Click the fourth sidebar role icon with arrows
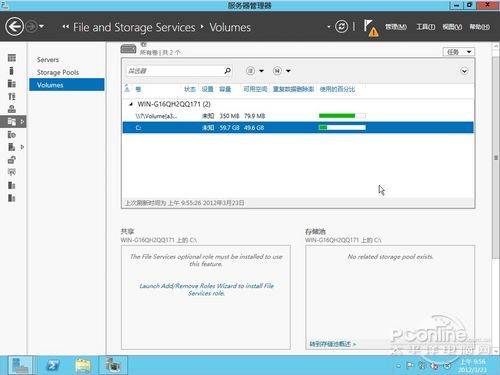This screenshot has height=375, width=500. 12,96
